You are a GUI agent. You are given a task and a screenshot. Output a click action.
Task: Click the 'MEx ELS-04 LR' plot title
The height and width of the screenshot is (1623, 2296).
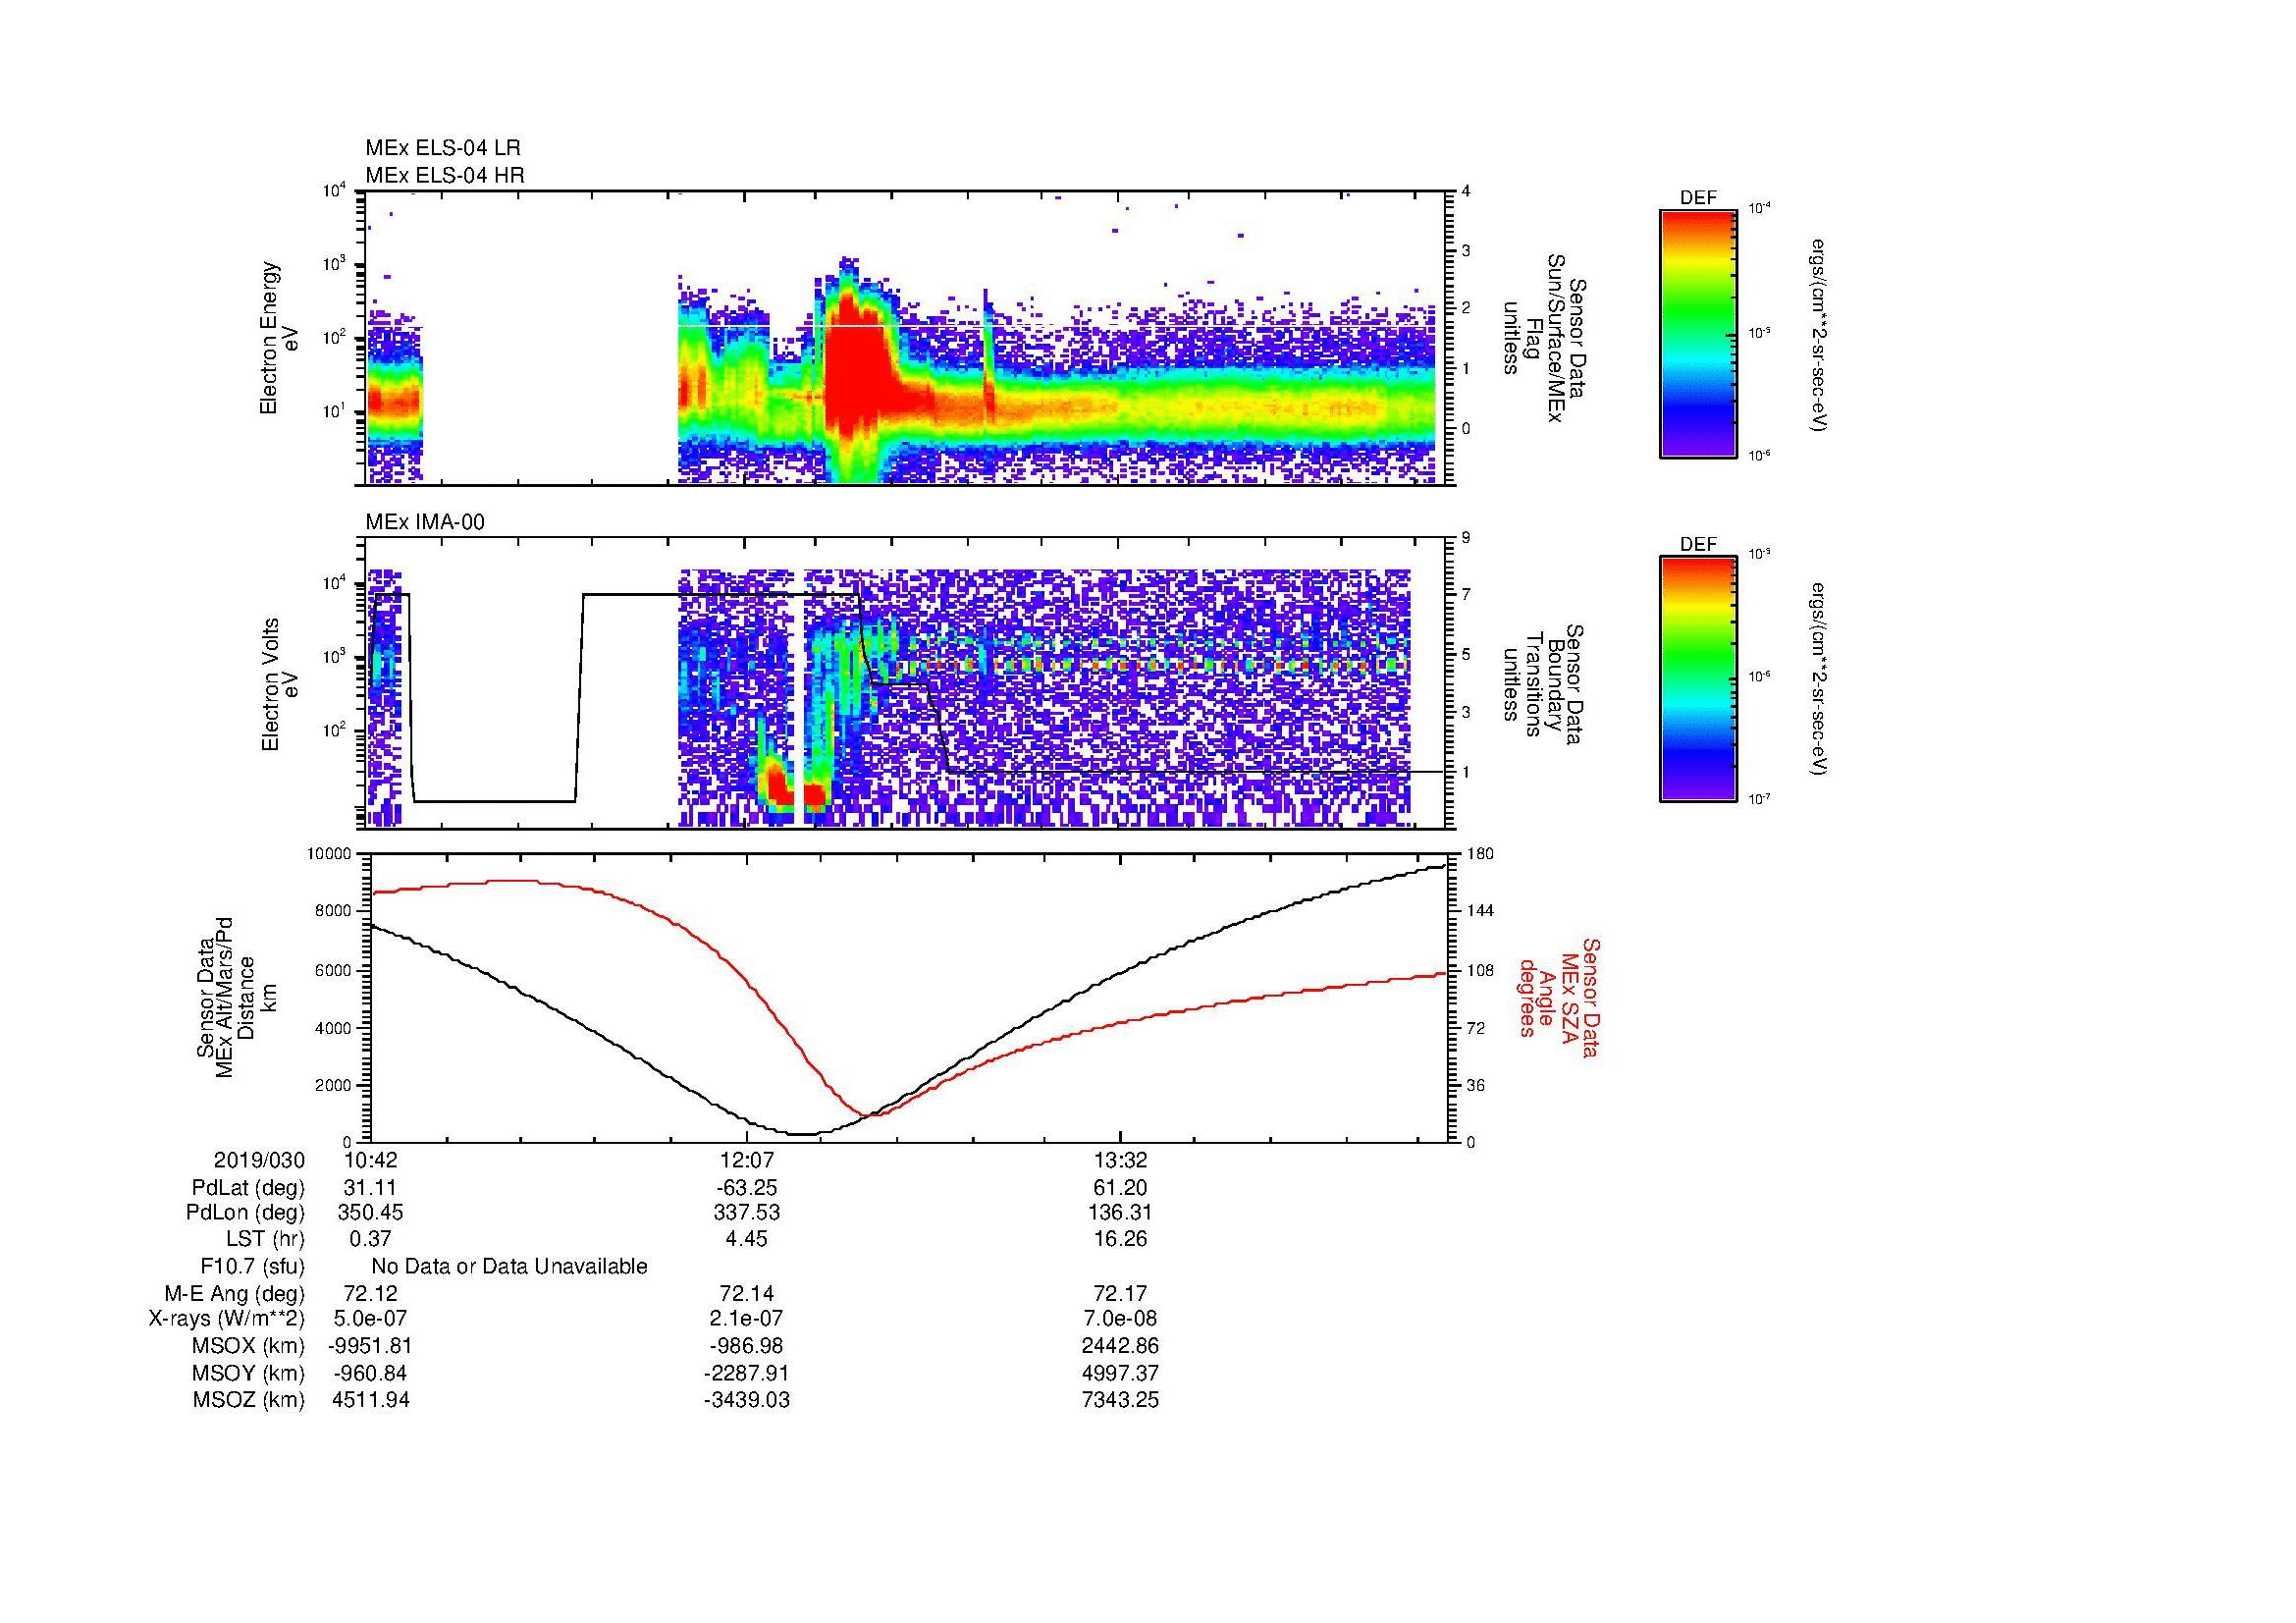pyautogui.click(x=443, y=148)
